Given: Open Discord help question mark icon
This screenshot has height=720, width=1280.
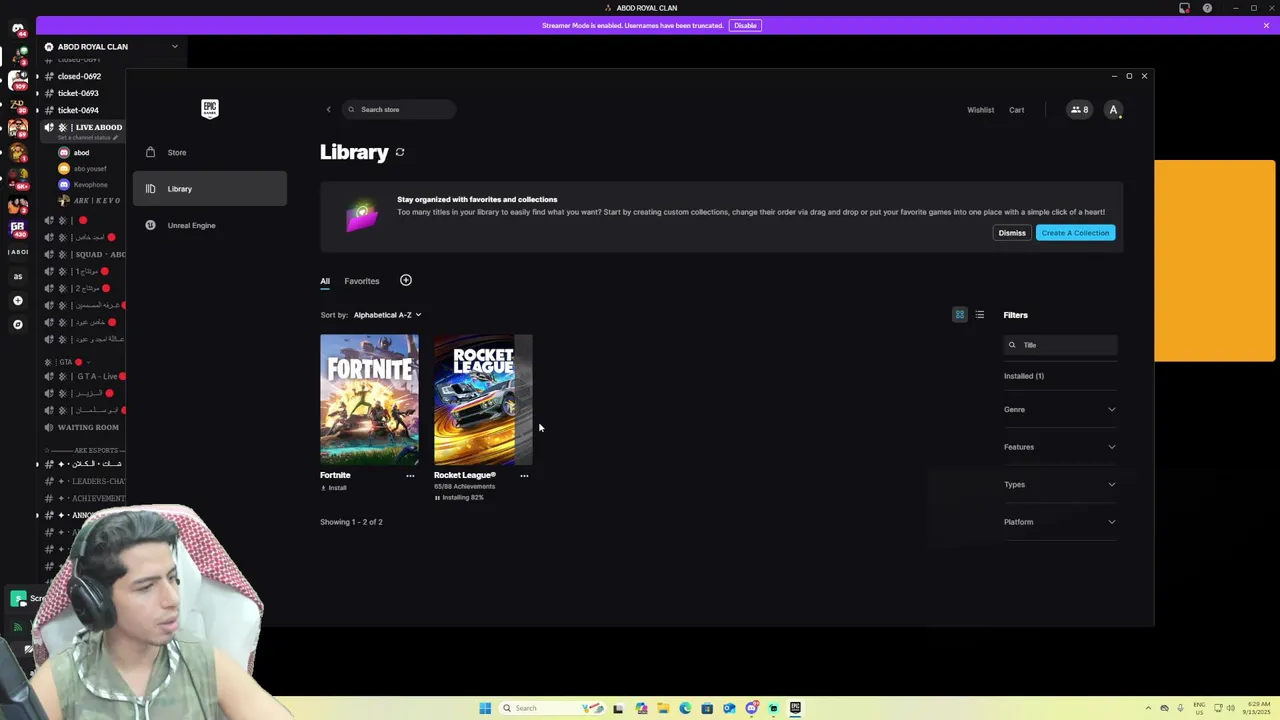Looking at the screenshot, I should 1207,8.
